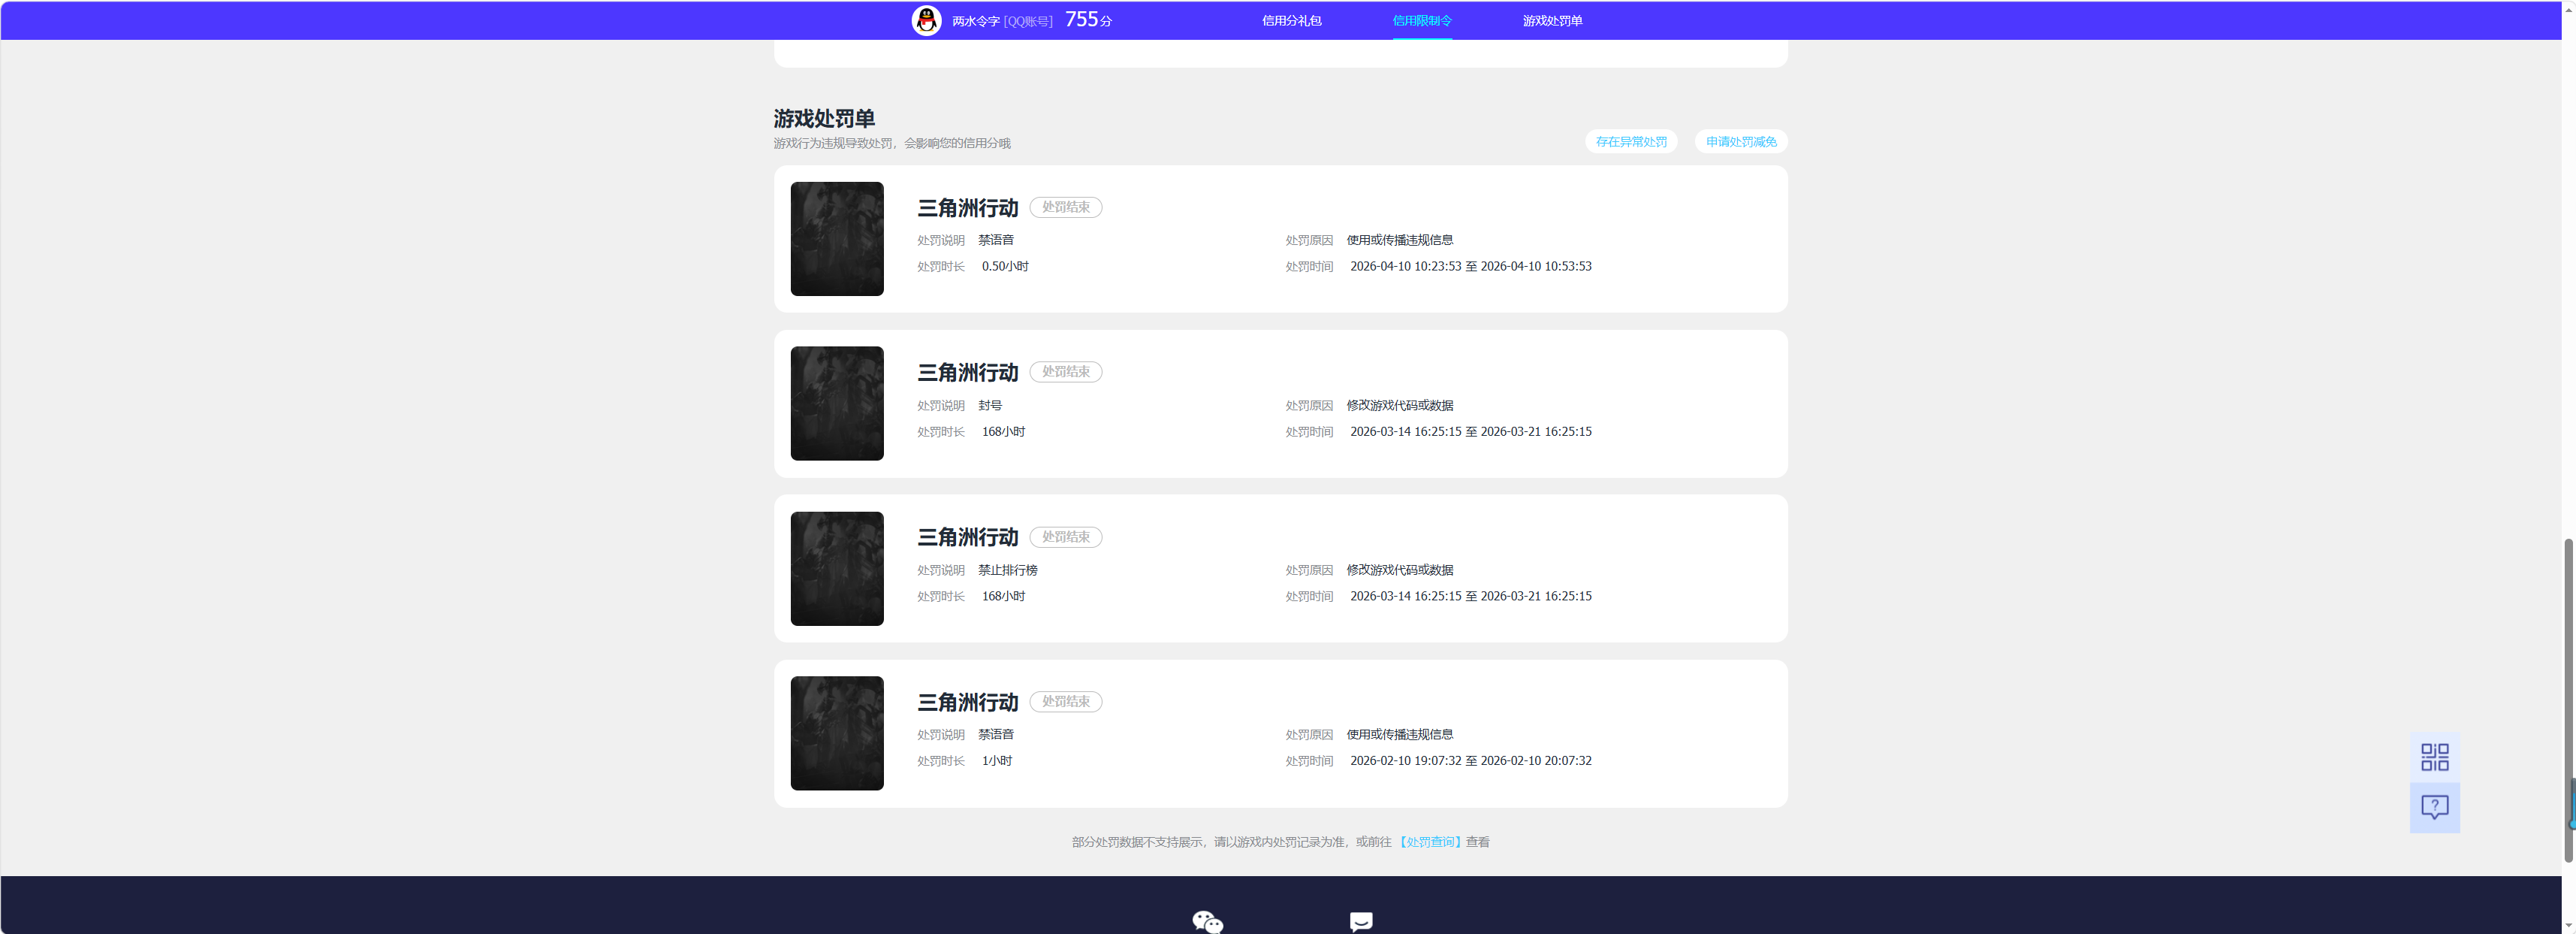Click game thumbnail of 禁止排行榜 penalty card
This screenshot has width=2576, height=934.
point(837,569)
